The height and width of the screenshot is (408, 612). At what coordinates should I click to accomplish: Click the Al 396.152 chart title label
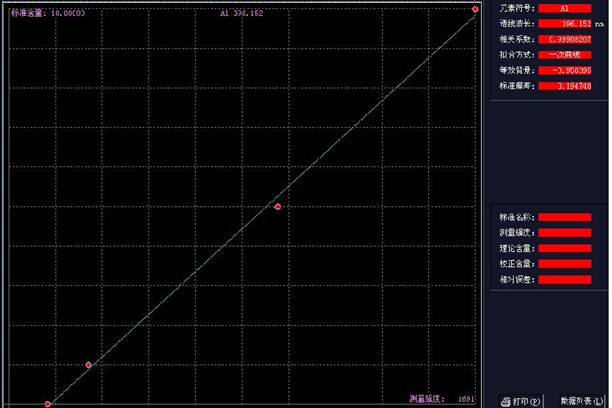pos(241,14)
